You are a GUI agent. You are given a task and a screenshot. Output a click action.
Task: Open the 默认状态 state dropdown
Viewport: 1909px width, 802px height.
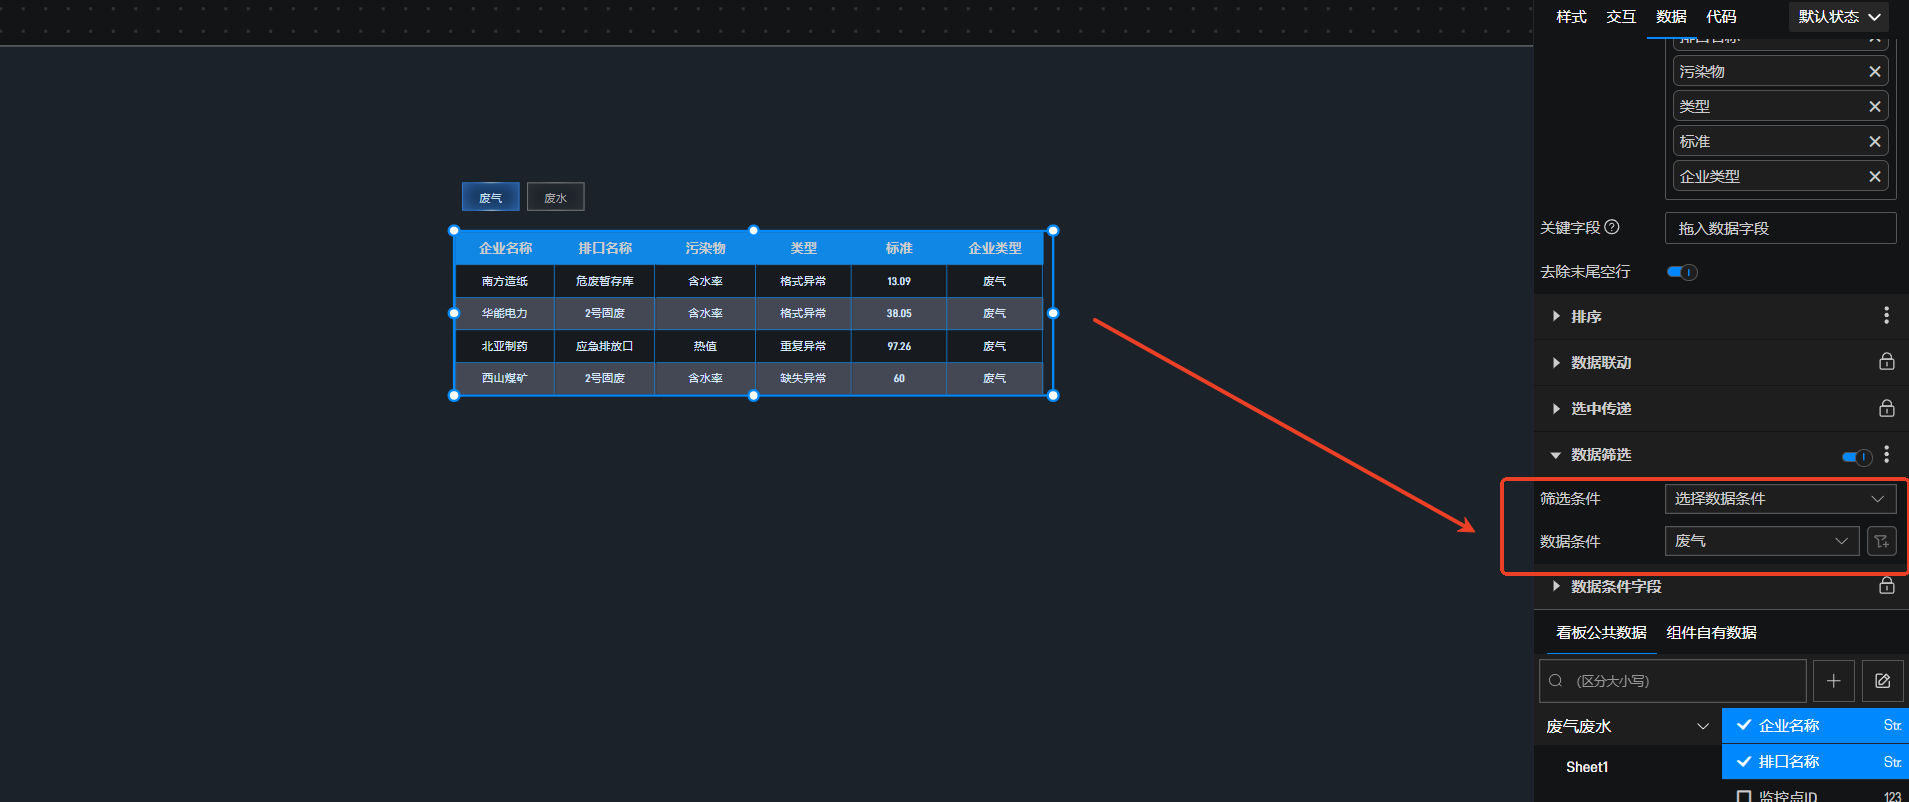pos(1838,17)
